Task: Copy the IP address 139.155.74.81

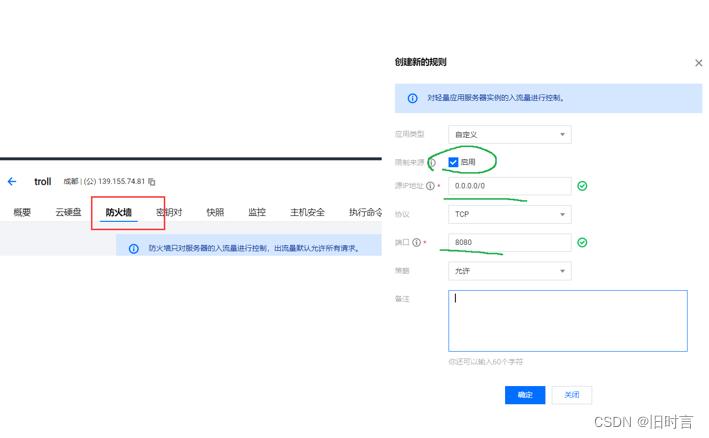Action: pyautogui.click(x=152, y=182)
